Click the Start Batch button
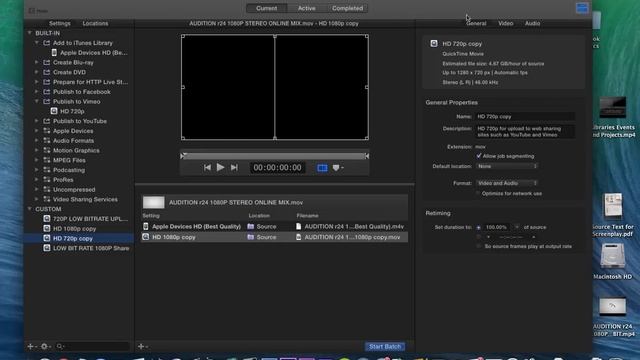This screenshot has height=360, width=640. pyautogui.click(x=385, y=347)
